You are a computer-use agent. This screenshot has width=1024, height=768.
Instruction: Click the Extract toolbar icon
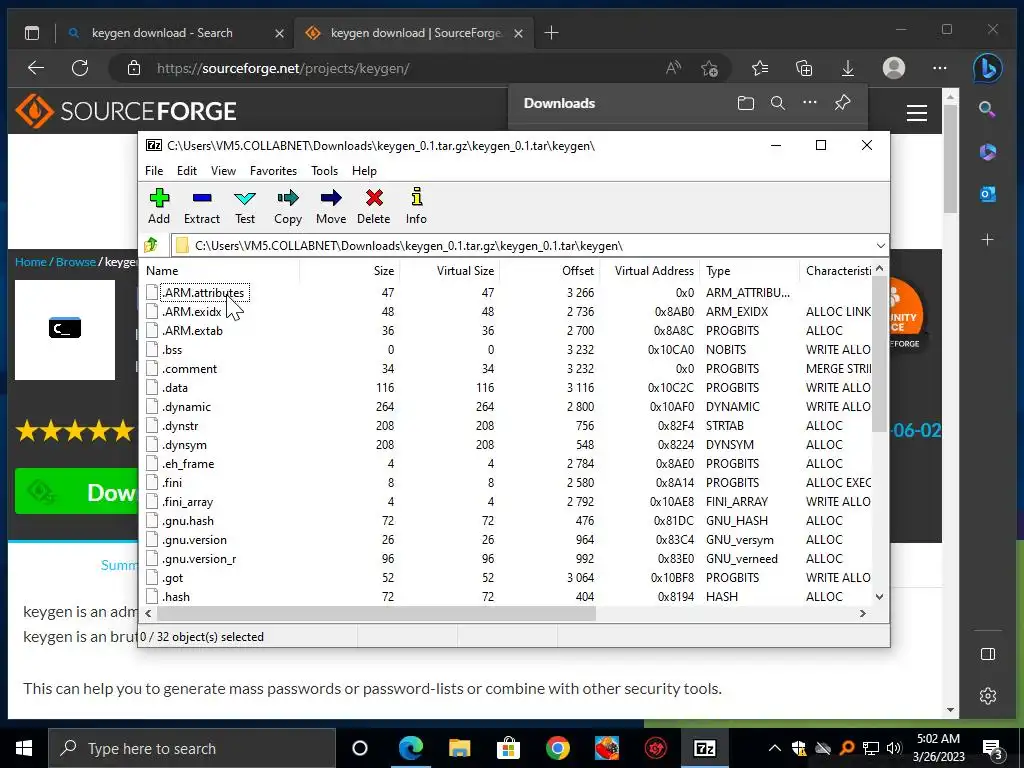tap(202, 206)
